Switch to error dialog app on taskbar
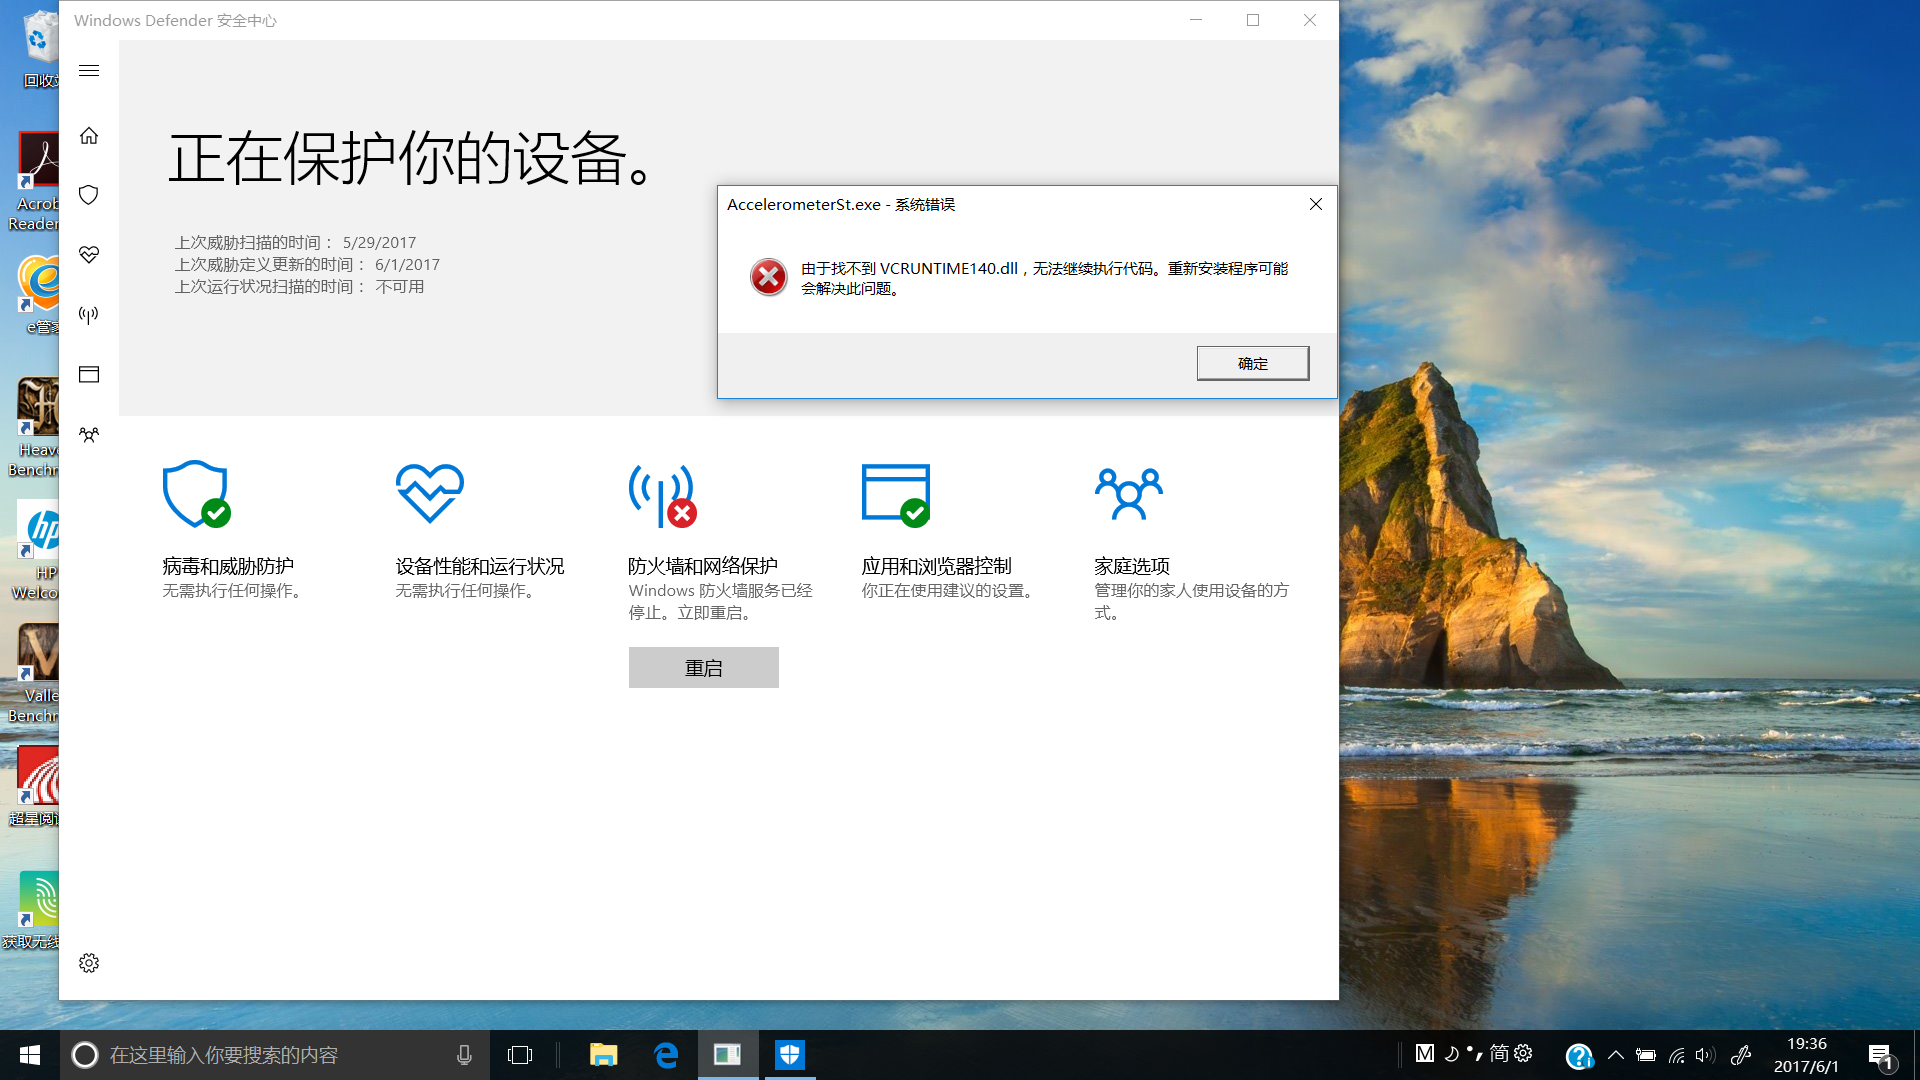The image size is (1920, 1080). click(728, 1055)
